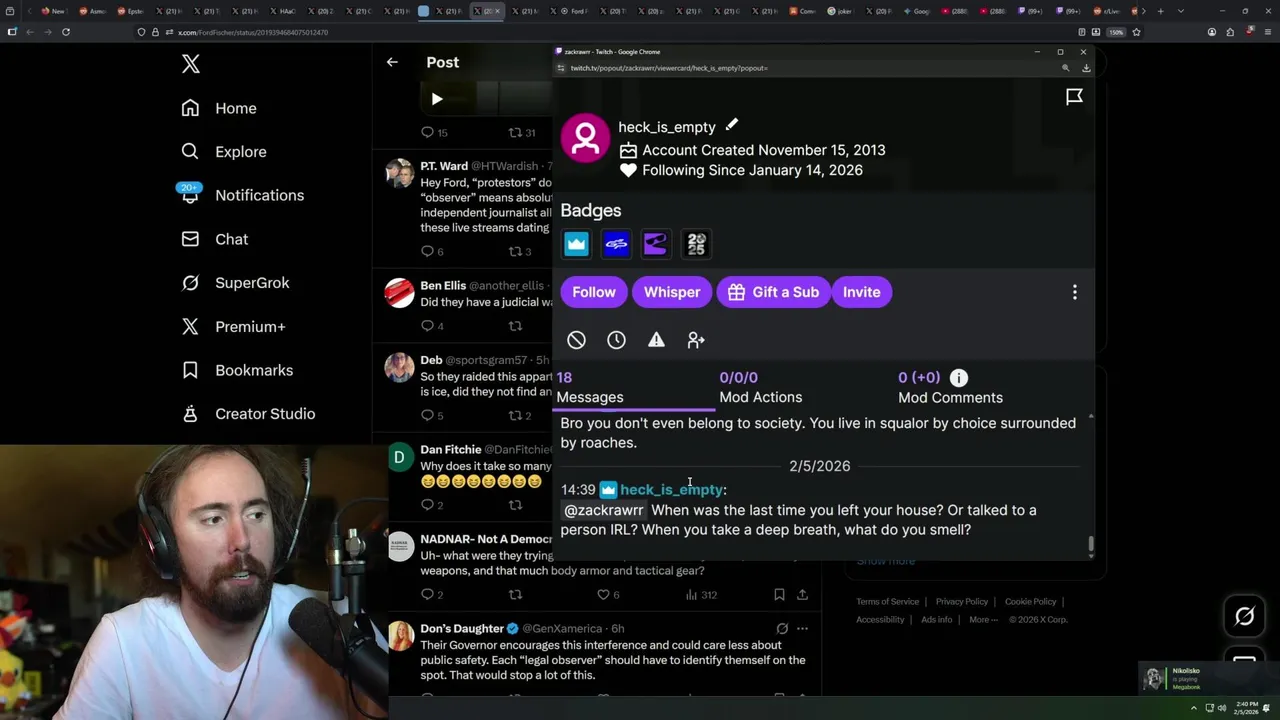Open Bookmarks in the X sidebar
Image resolution: width=1280 pixels, height=720 pixels.
pos(237,370)
